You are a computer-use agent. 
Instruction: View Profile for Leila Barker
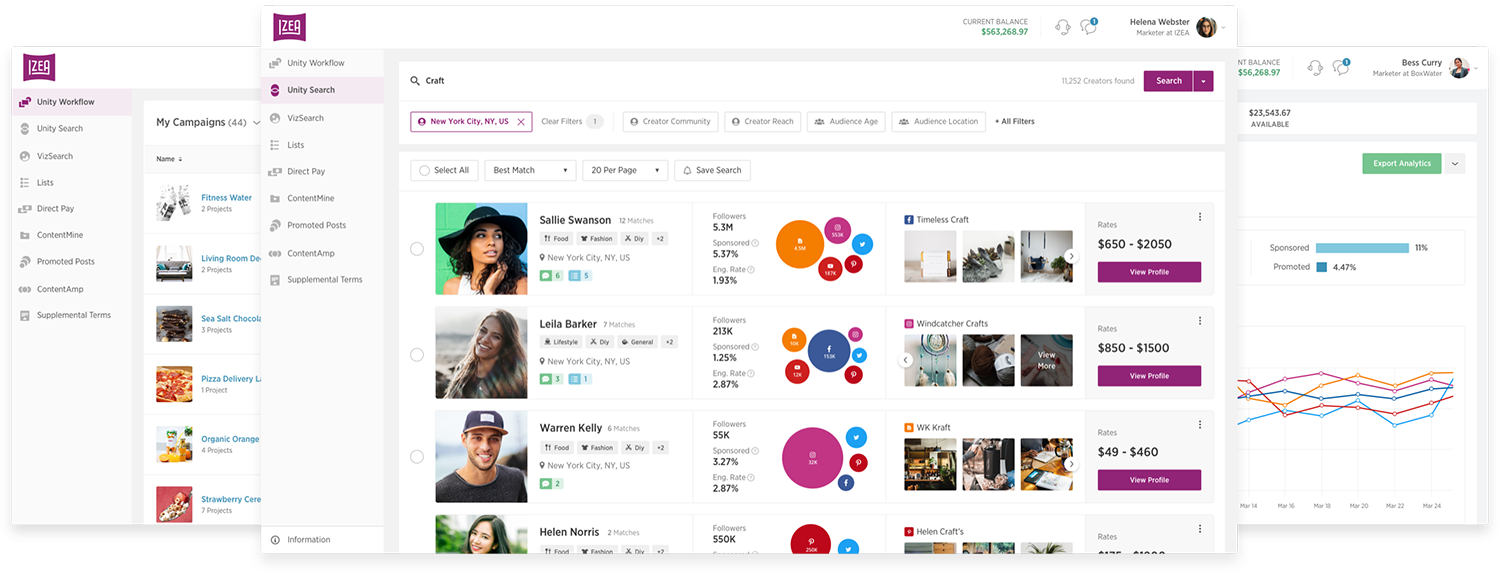click(1149, 376)
